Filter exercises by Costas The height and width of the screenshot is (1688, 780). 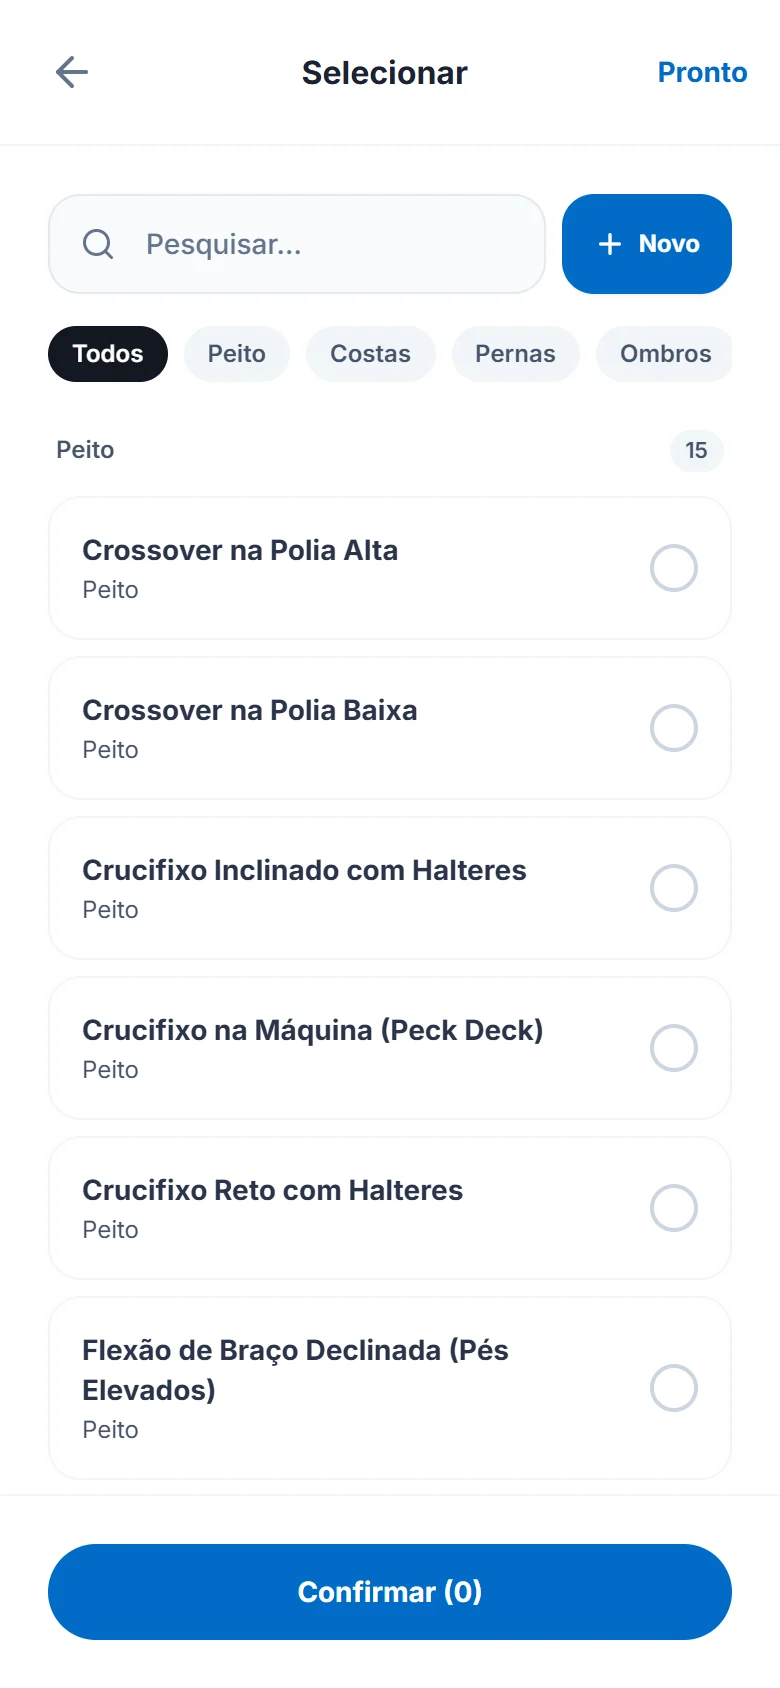click(371, 354)
